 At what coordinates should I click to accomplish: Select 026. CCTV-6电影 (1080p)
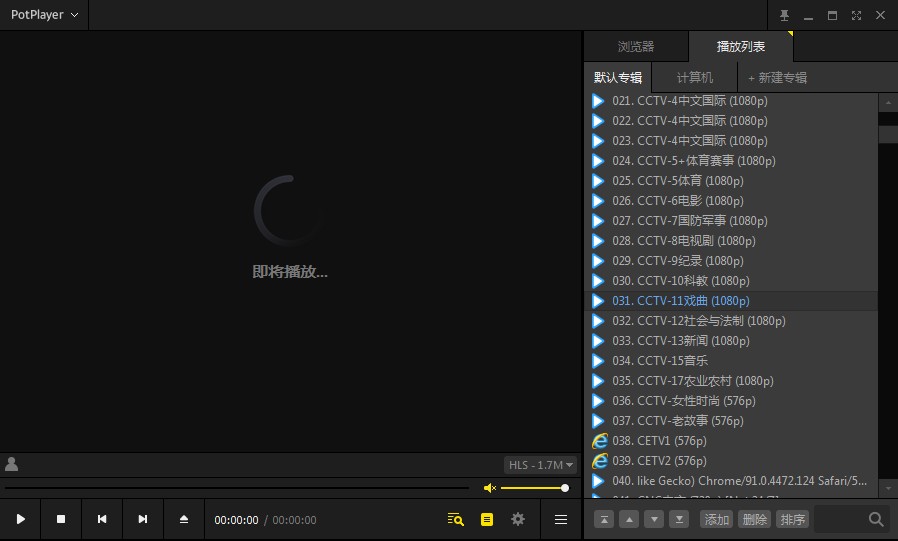(x=731, y=201)
